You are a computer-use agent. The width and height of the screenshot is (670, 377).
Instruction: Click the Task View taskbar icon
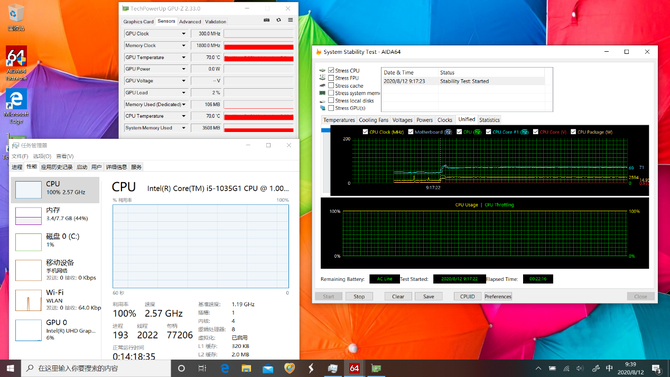202,368
